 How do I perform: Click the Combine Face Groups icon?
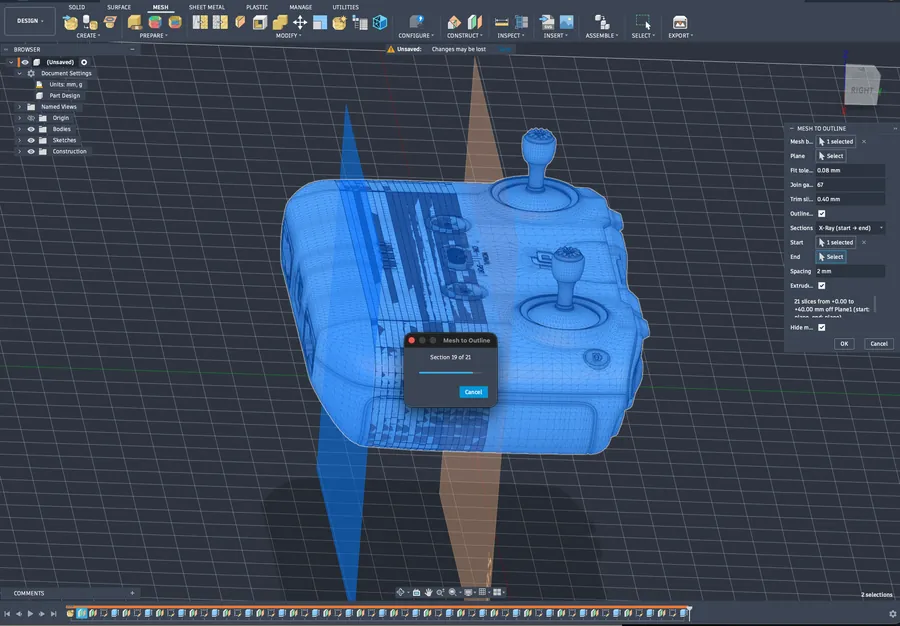(174, 22)
